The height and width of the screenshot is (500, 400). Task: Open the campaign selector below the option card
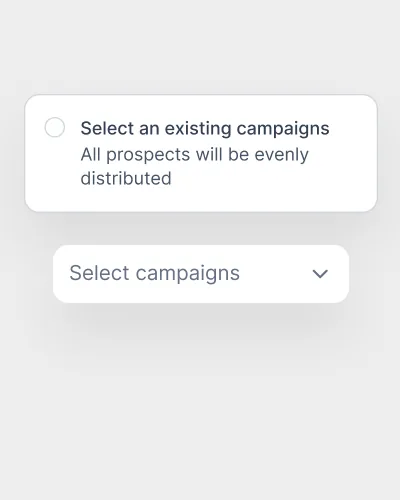201,274
